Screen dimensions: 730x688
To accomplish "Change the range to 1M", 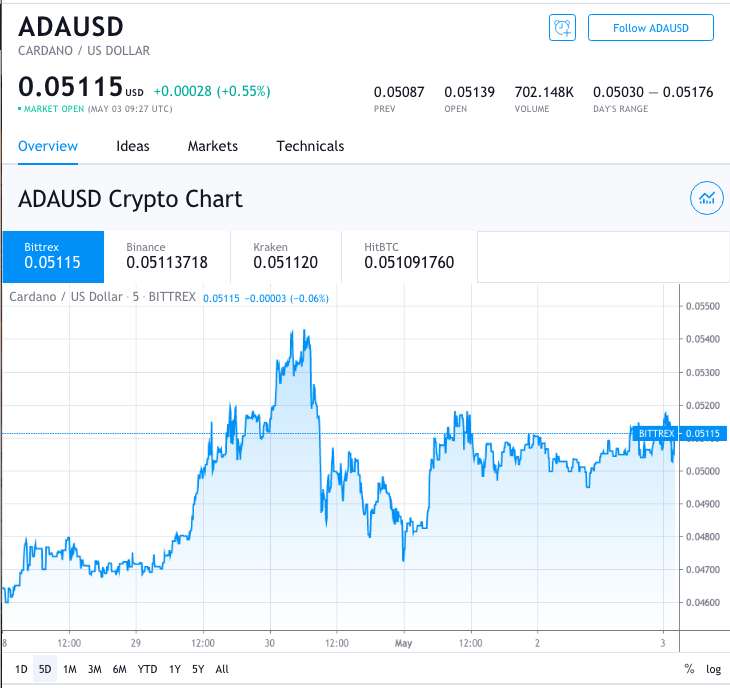I will (70, 669).
